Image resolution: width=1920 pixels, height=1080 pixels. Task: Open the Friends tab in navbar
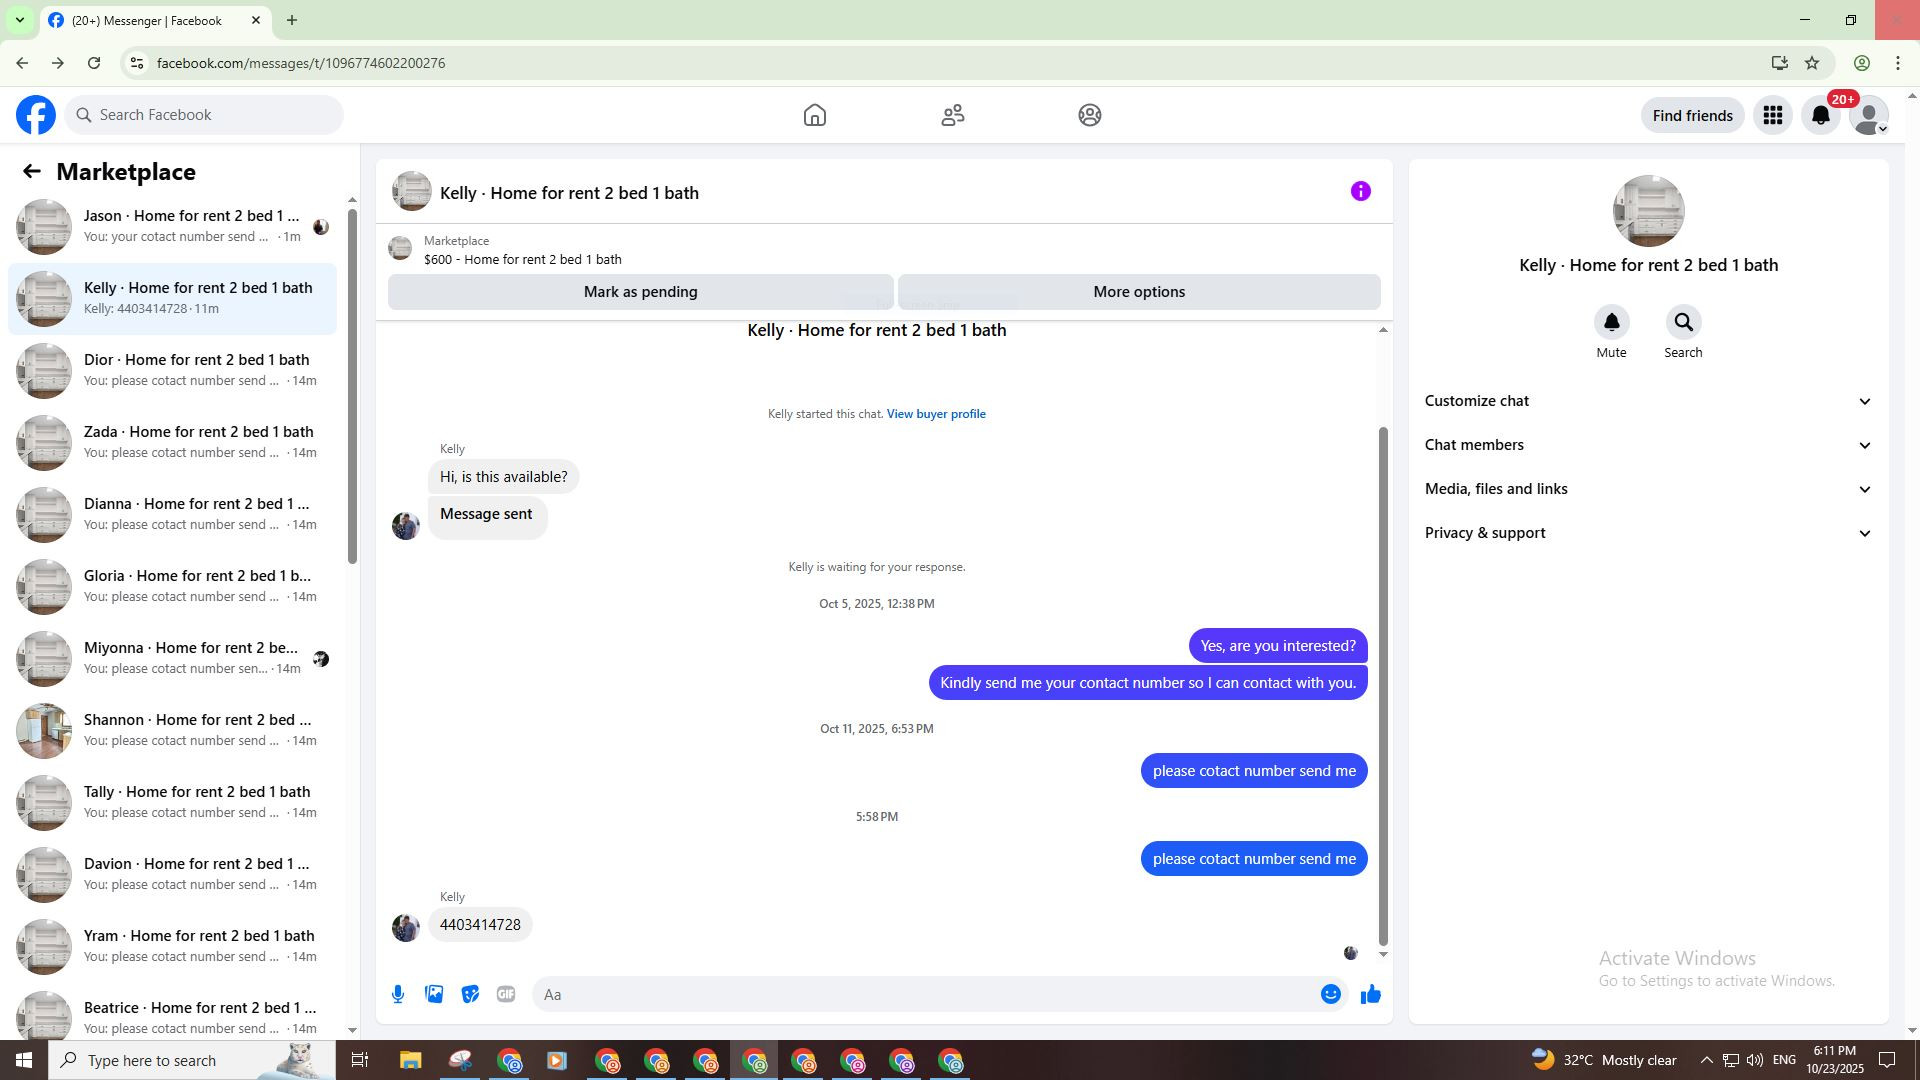tap(952, 116)
